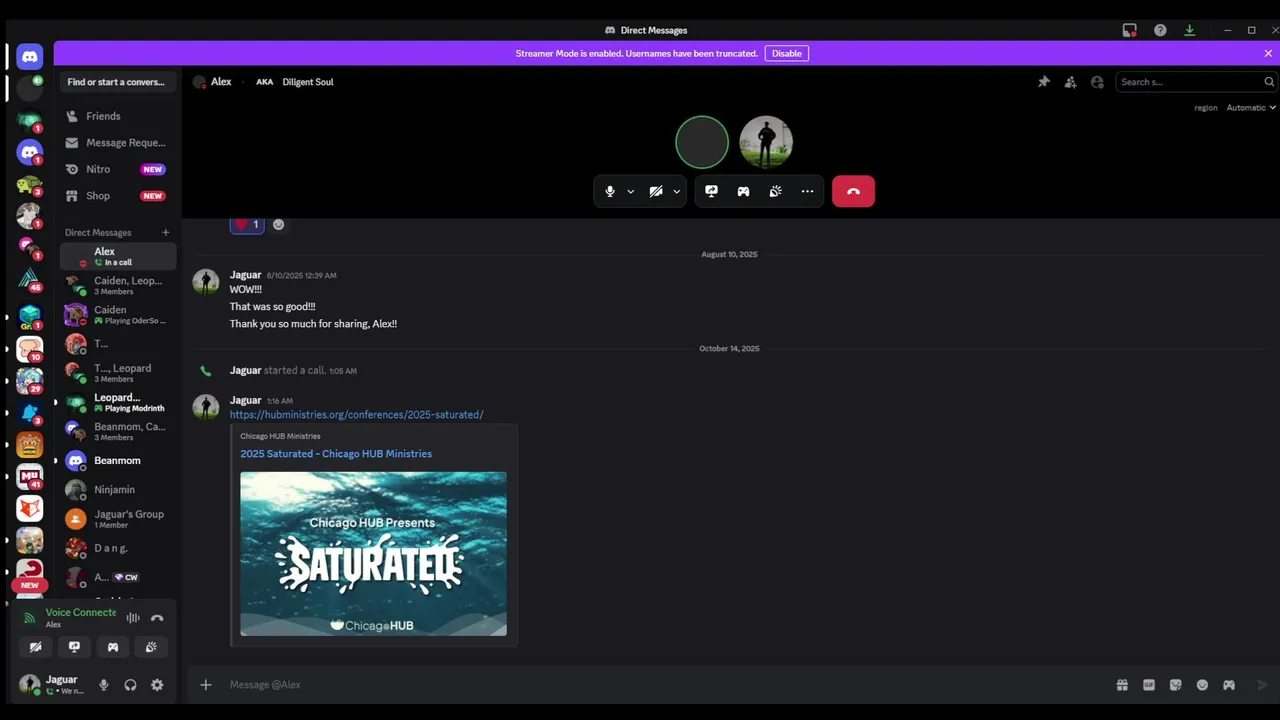The height and width of the screenshot is (720, 1280).
Task: Open stream recording indicator icon in title bar
Action: (1129, 30)
